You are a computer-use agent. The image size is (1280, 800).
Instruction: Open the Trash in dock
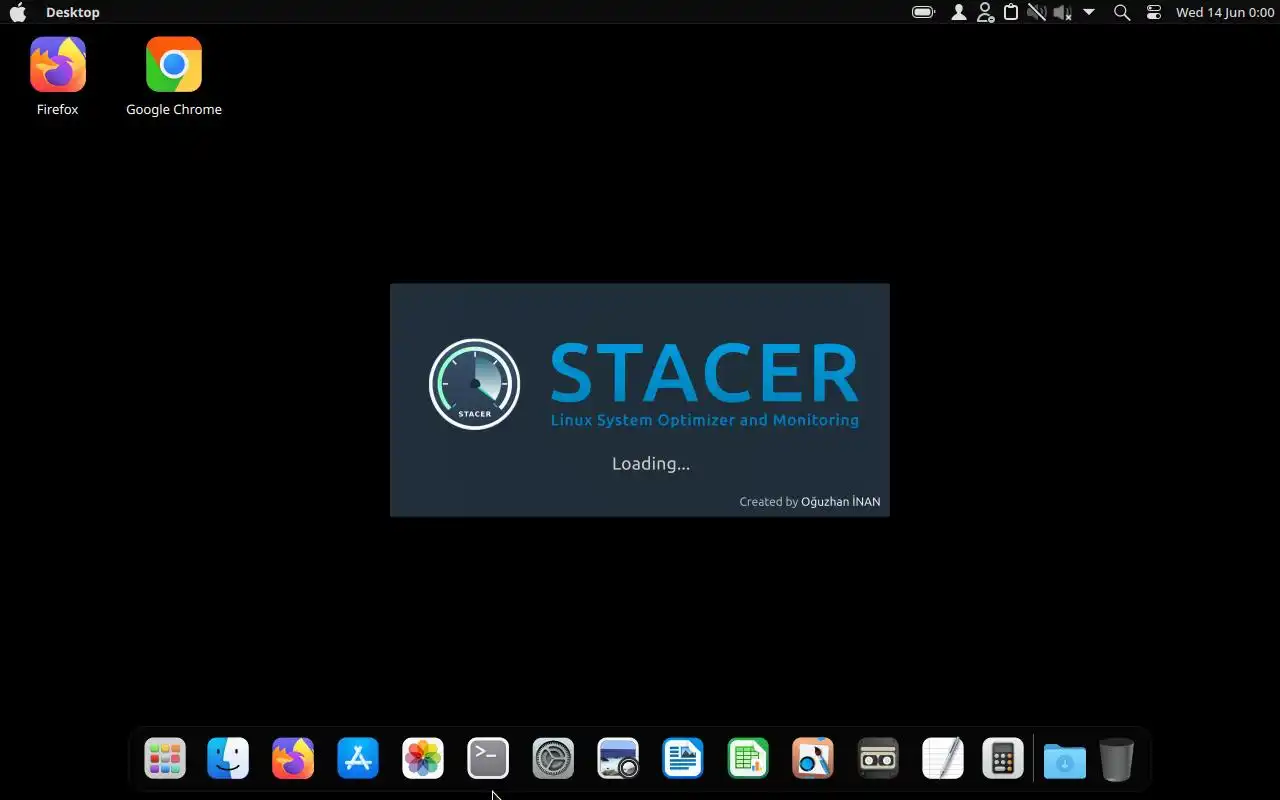pyautogui.click(x=1117, y=759)
